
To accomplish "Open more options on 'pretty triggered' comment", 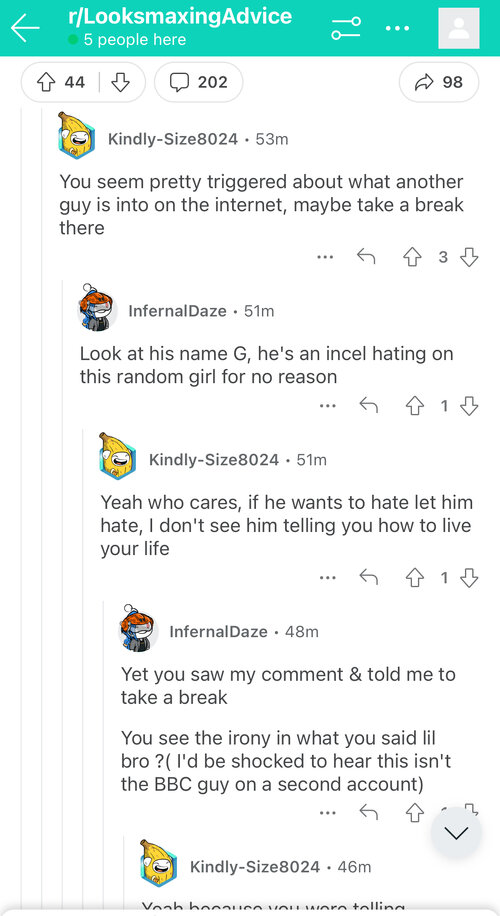I will [x=326, y=257].
